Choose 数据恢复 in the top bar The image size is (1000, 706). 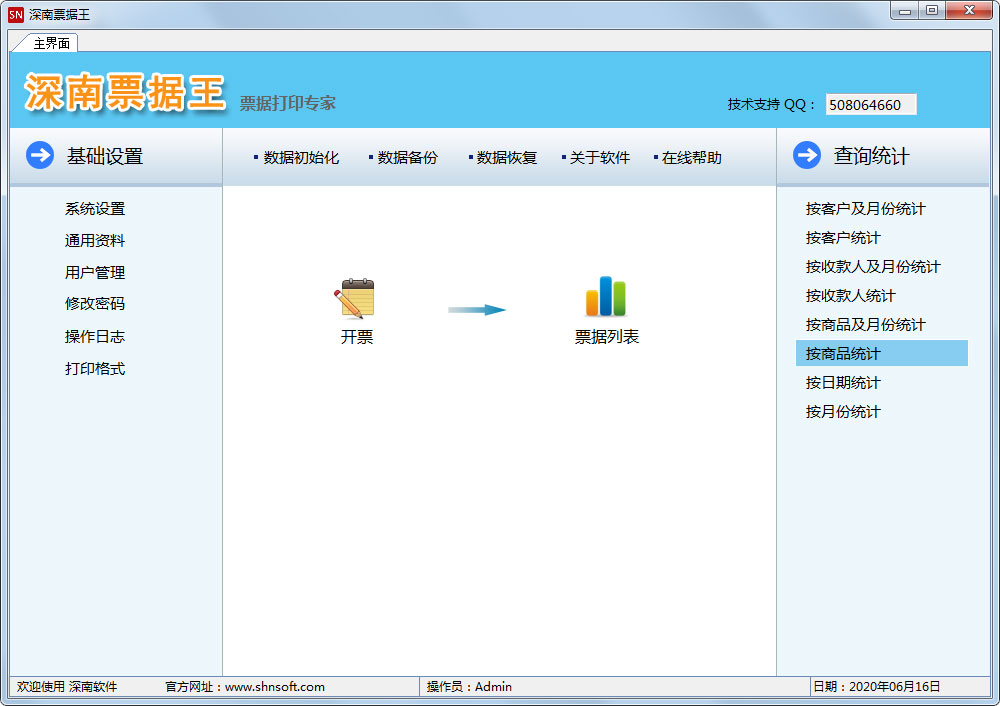[x=506, y=158]
